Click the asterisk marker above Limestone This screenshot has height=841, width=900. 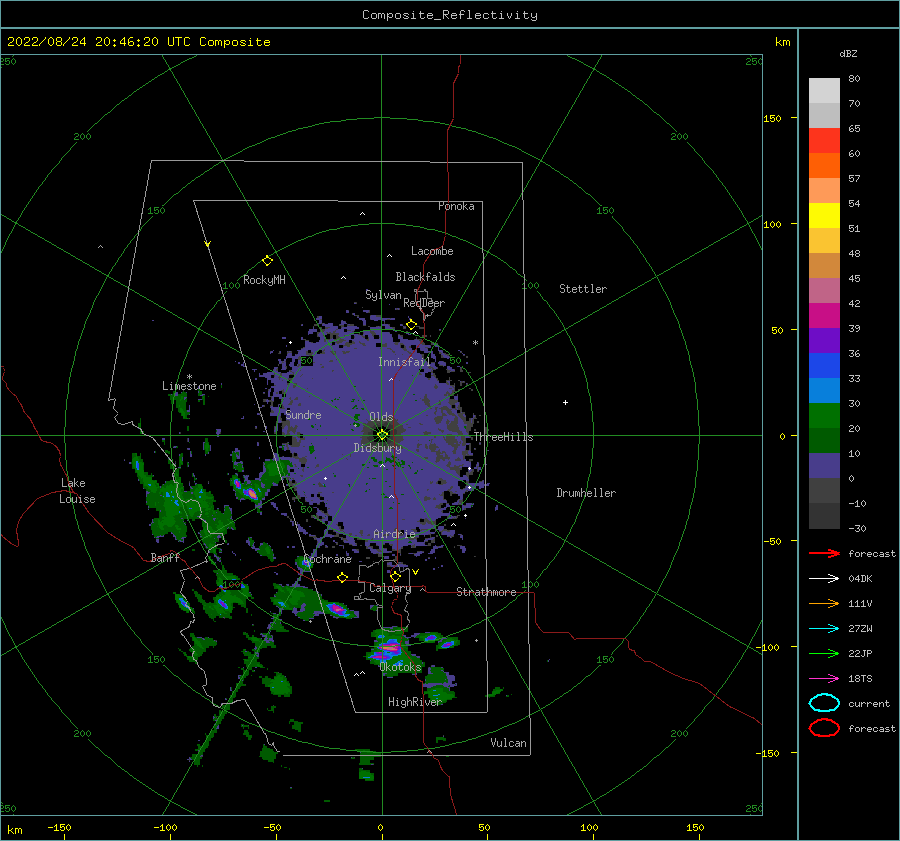click(x=189, y=377)
